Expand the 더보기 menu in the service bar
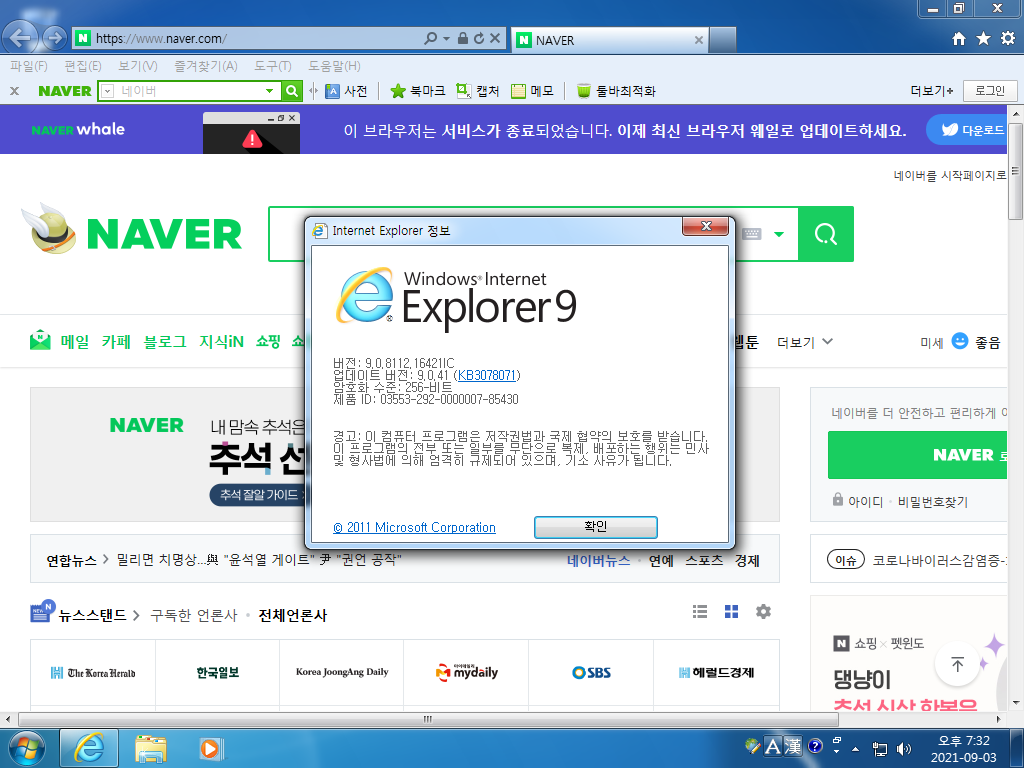Image resolution: width=1024 pixels, height=768 pixels. click(x=805, y=342)
